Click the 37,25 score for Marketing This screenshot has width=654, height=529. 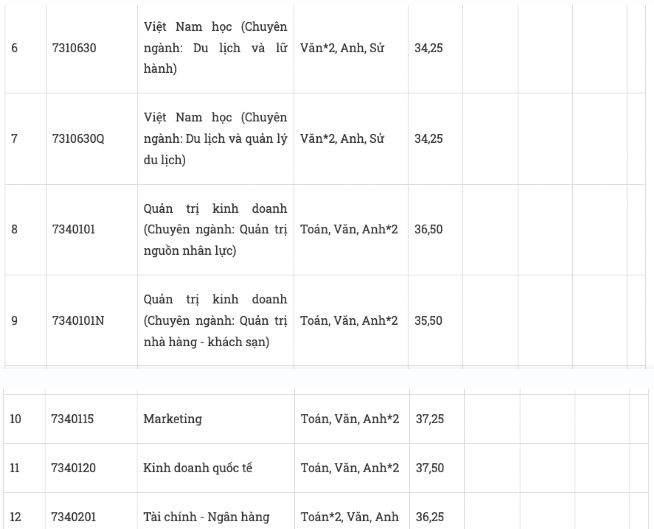[x=428, y=419]
